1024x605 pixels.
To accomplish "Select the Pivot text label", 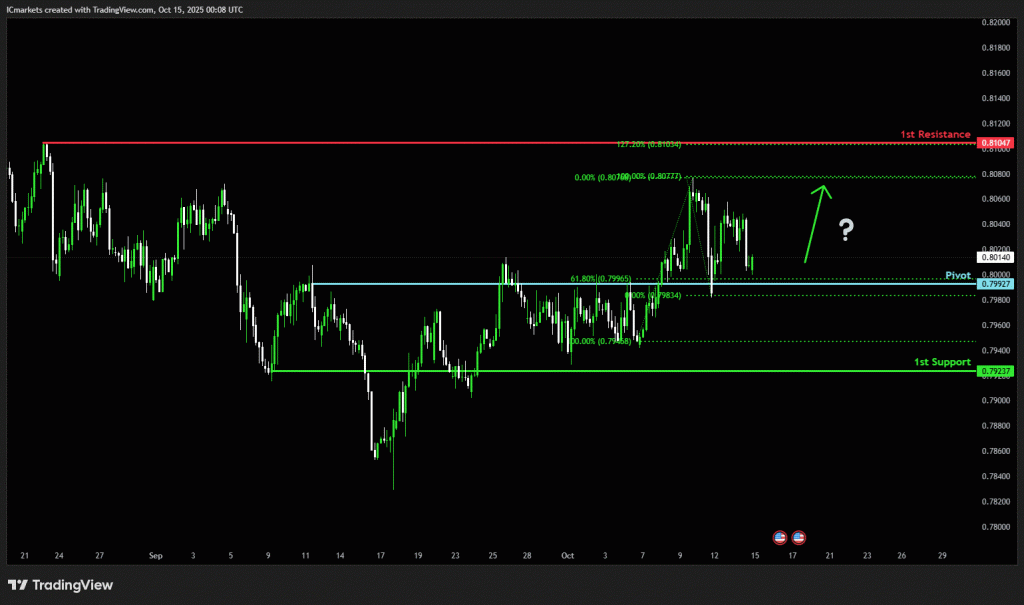I will point(958,275).
